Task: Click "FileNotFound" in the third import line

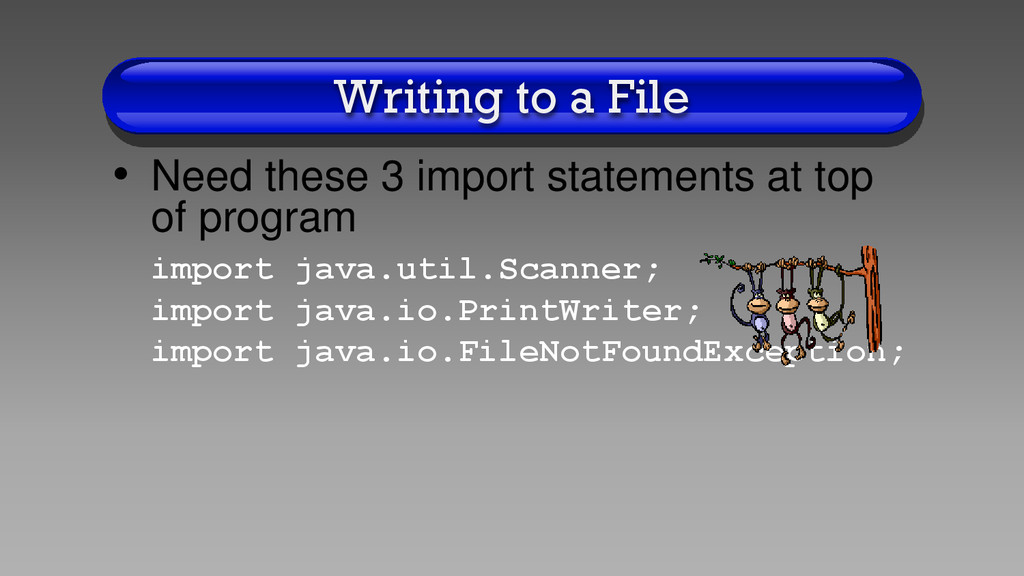Action: click(x=579, y=351)
